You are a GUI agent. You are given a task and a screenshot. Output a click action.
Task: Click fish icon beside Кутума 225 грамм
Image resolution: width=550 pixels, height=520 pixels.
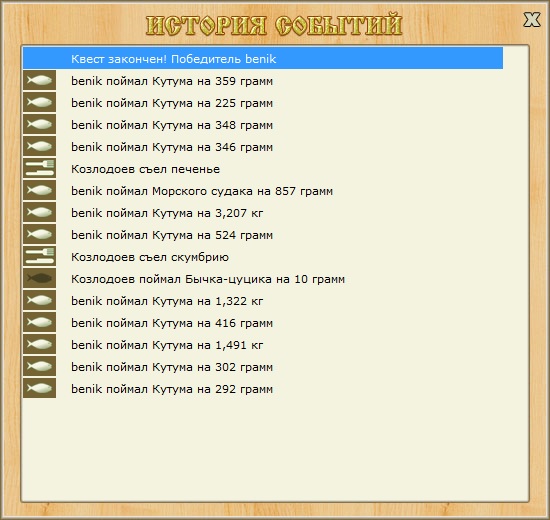tap(39, 102)
